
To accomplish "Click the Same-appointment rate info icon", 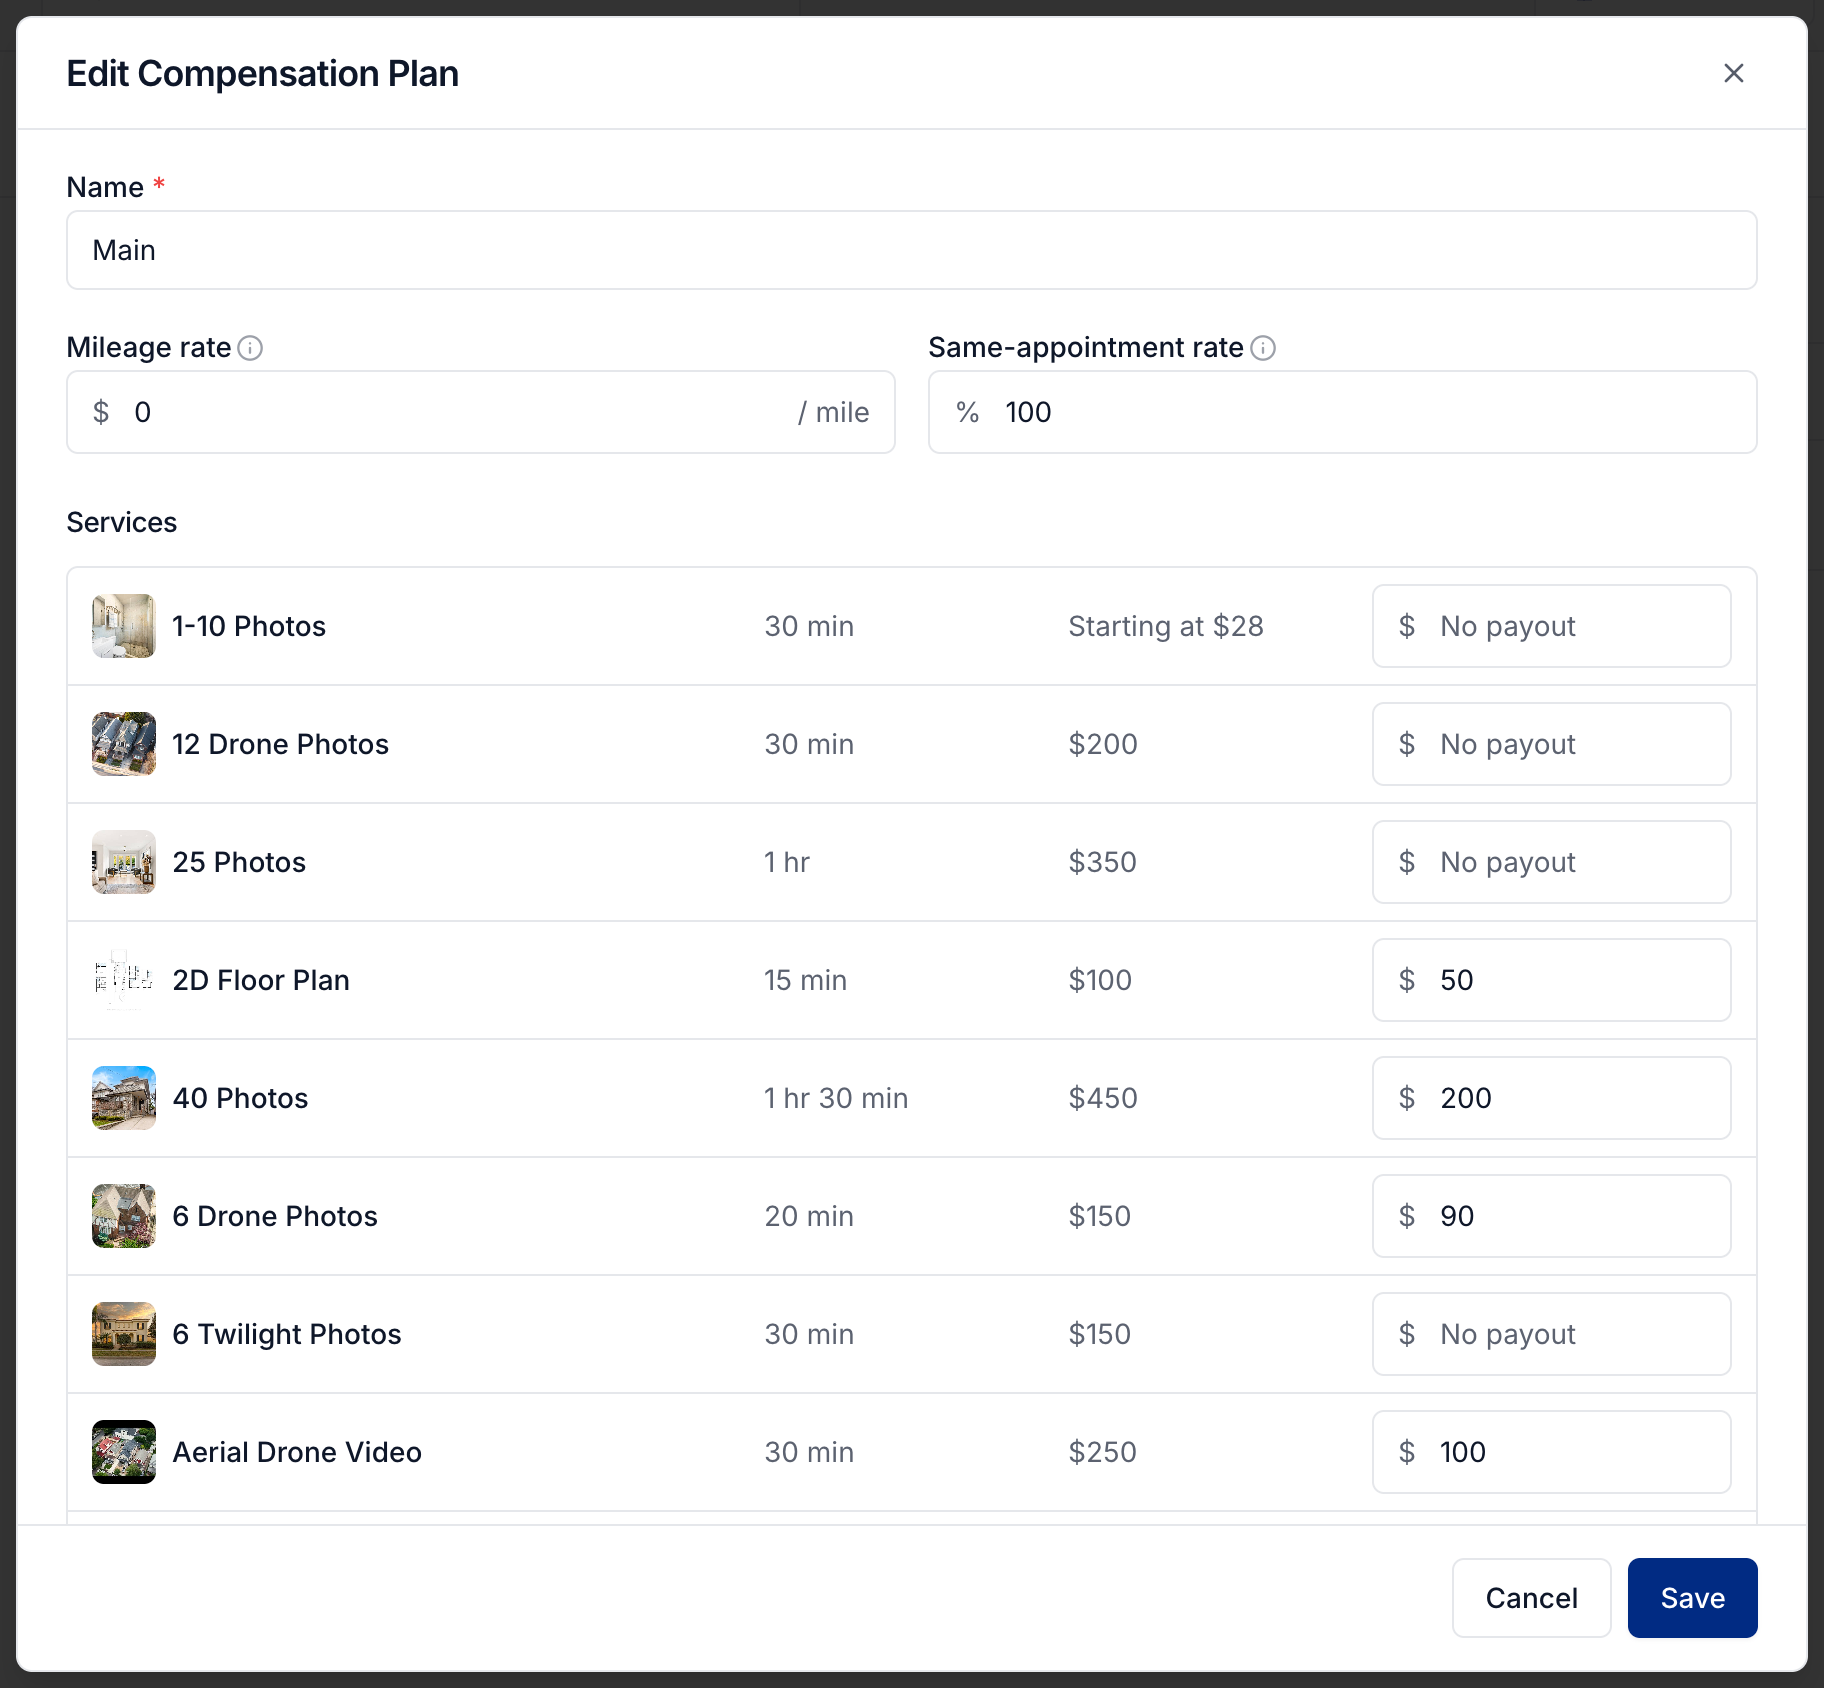I will (x=1263, y=348).
